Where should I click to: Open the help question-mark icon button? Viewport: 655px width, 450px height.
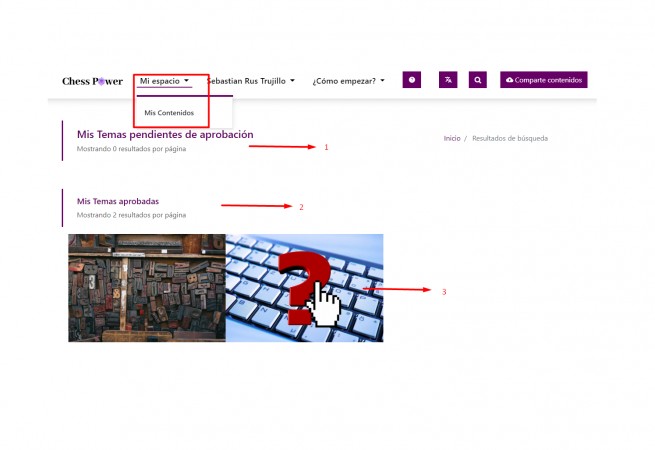point(411,80)
